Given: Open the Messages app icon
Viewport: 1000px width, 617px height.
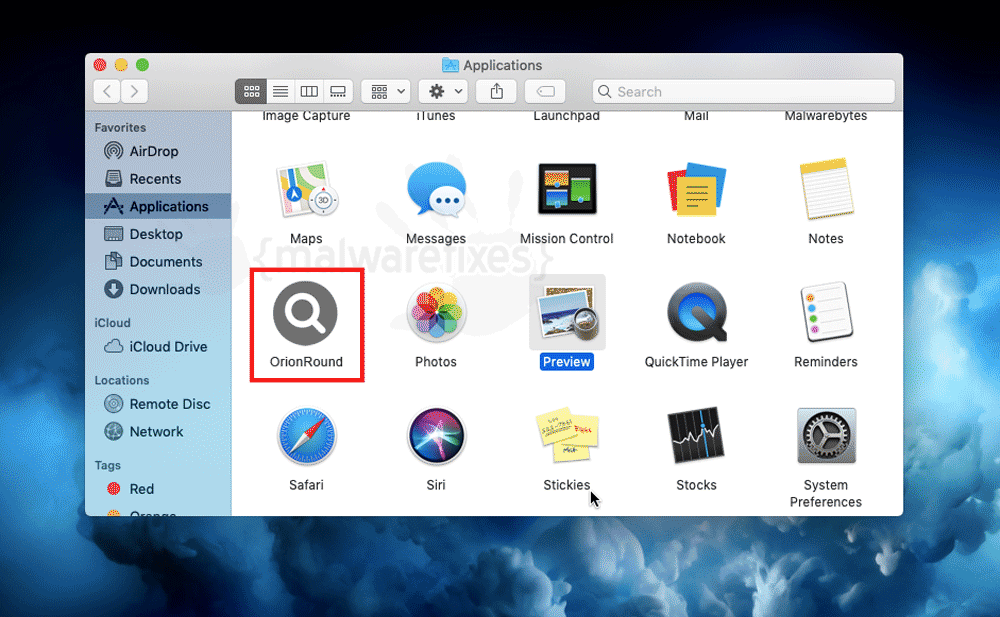Looking at the screenshot, I should [436, 190].
